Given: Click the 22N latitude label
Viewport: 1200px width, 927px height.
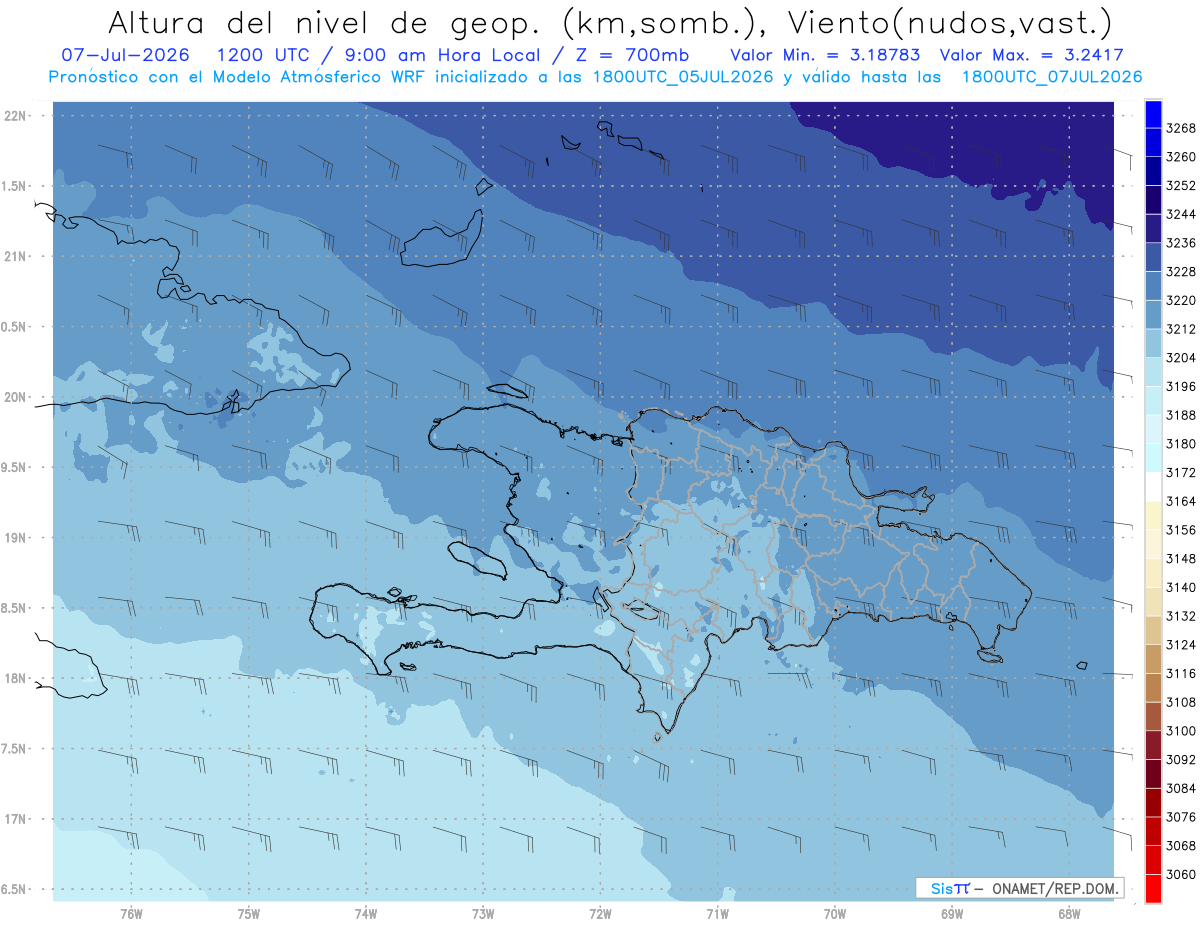Looking at the screenshot, I should pyautogui.click(x=15, y=116).
